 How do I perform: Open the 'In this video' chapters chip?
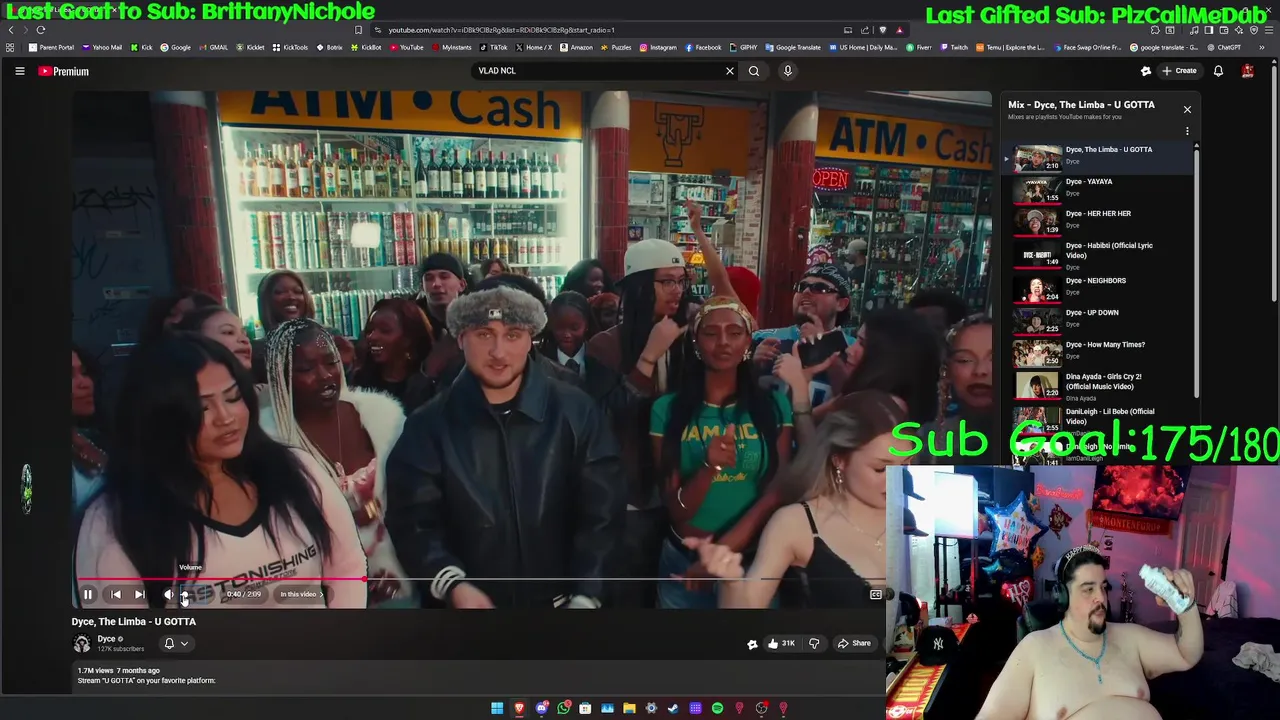301,594
